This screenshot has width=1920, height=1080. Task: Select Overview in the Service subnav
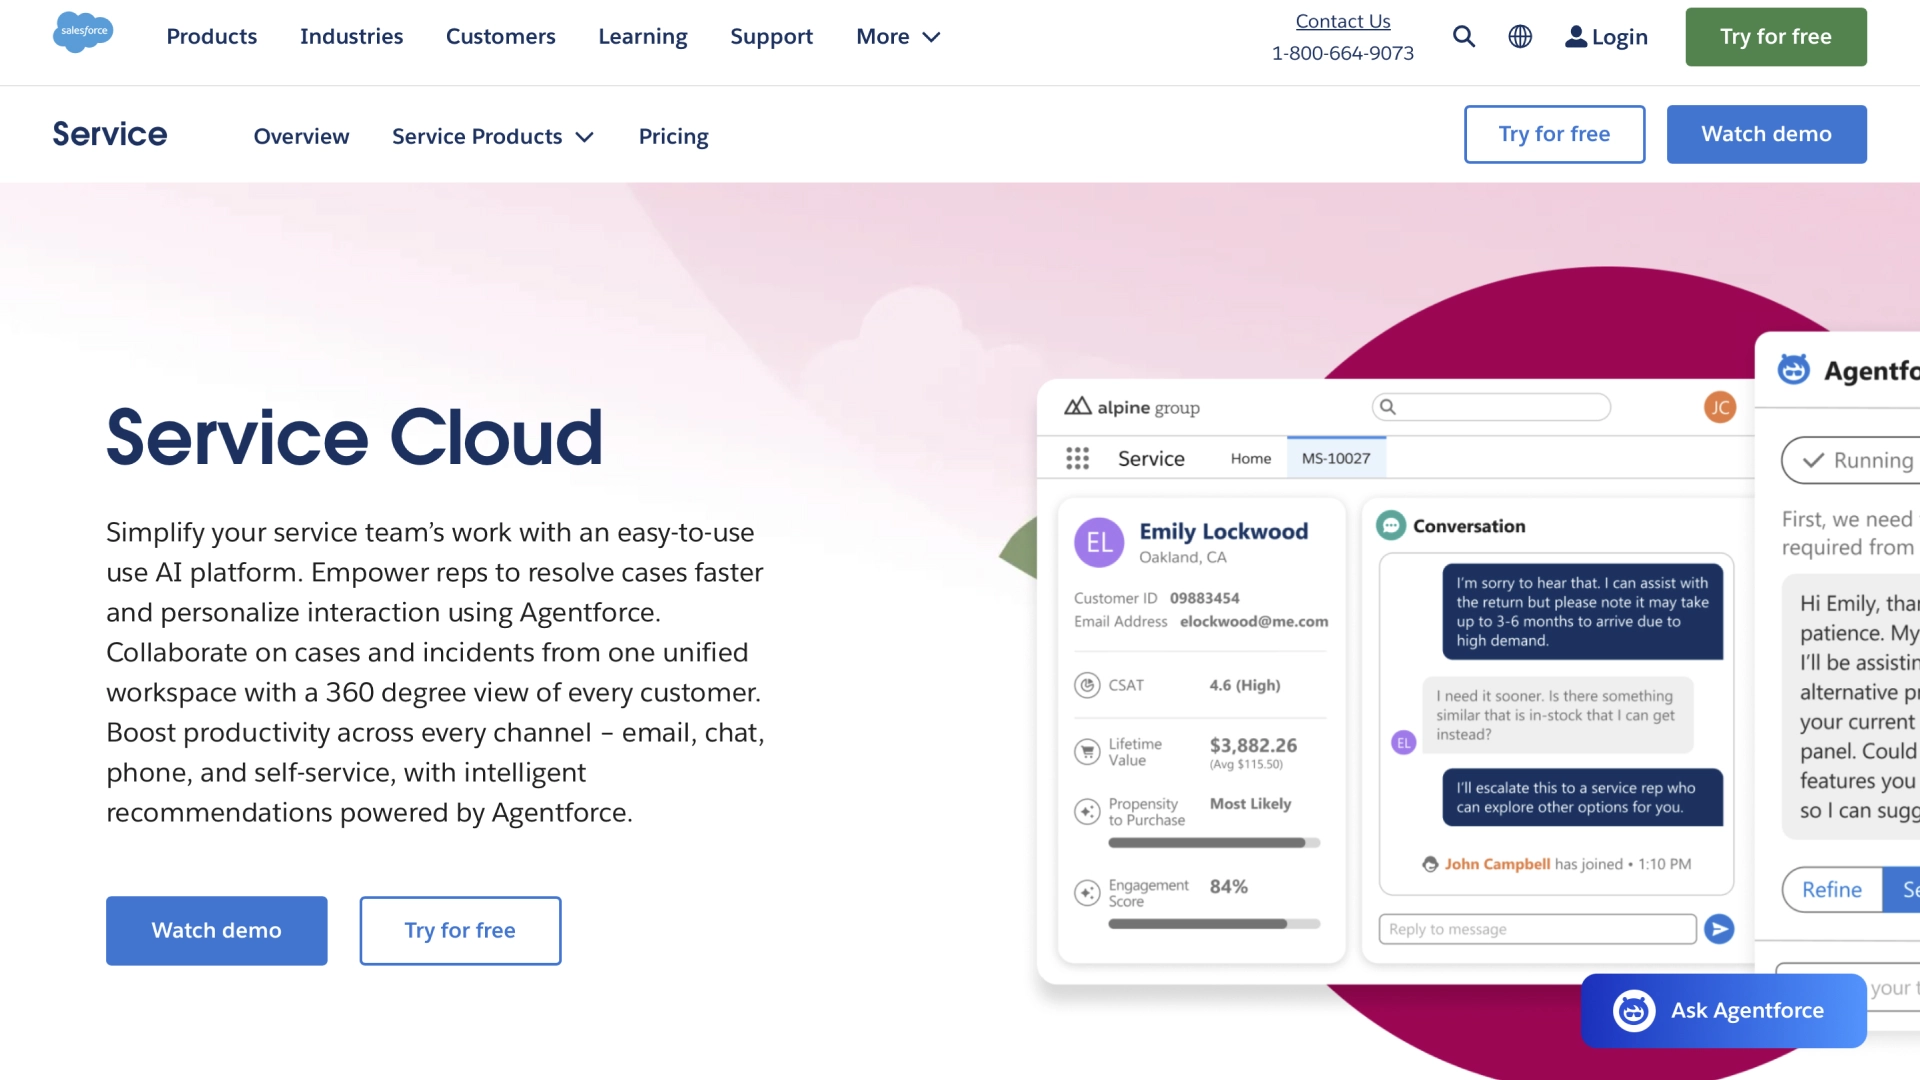tap(301, 136)
